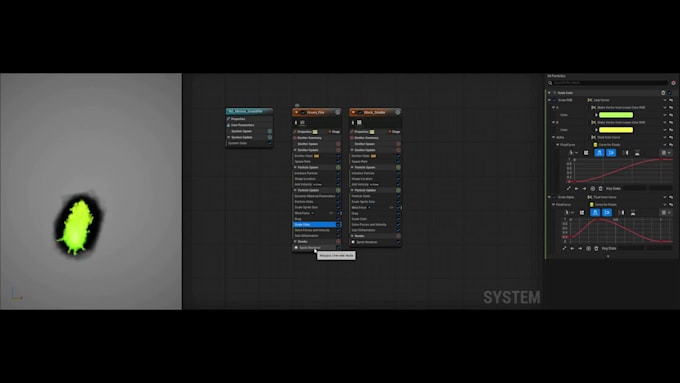
Task: Select highlighted Scale Color module in Green_Fire
Action: (x=314, y=225)
